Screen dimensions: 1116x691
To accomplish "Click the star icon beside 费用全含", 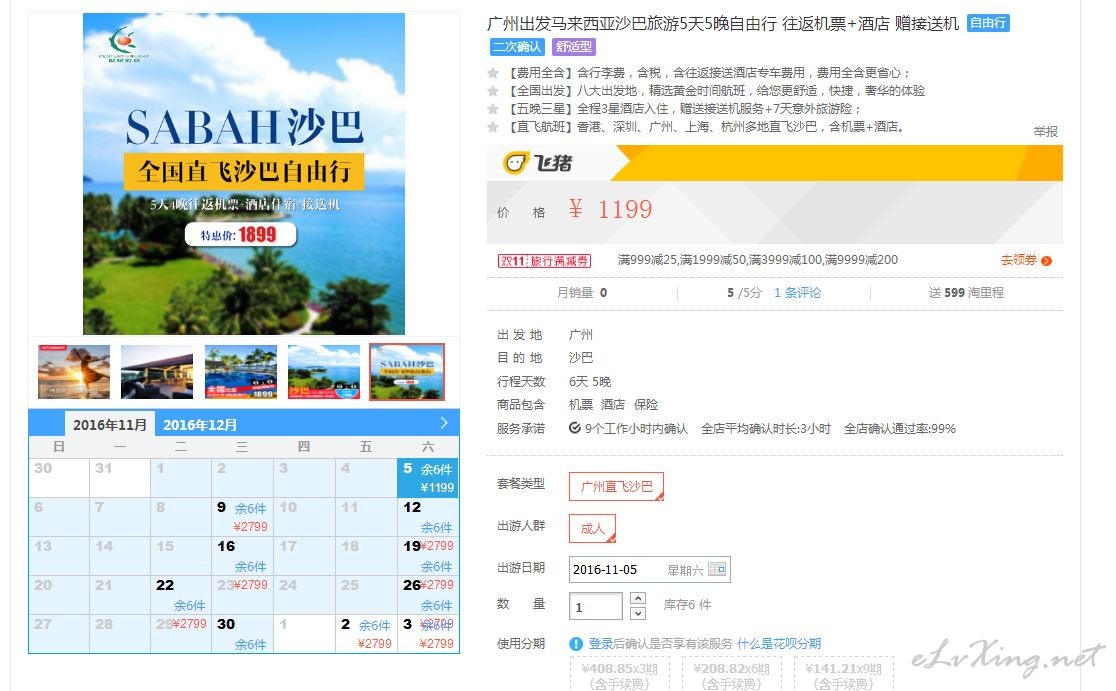I will (493, 73).
